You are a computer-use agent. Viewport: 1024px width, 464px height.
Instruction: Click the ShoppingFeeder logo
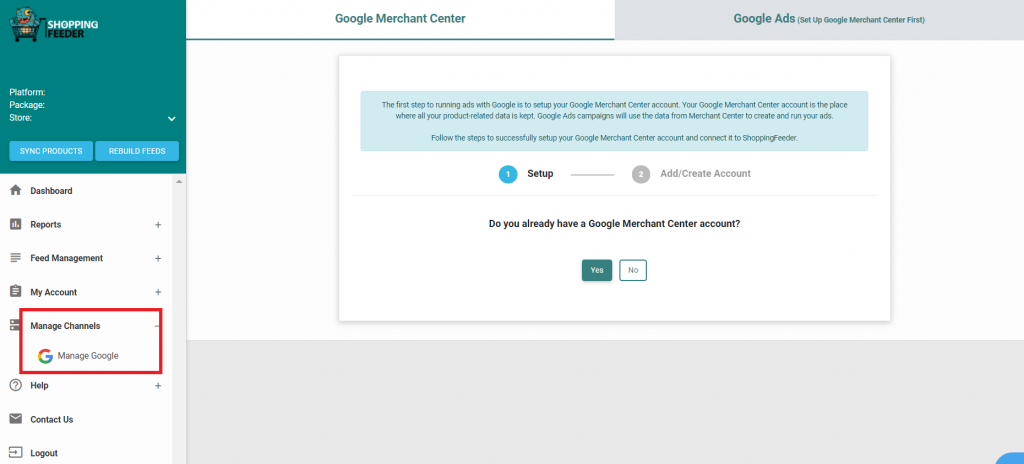54,25
